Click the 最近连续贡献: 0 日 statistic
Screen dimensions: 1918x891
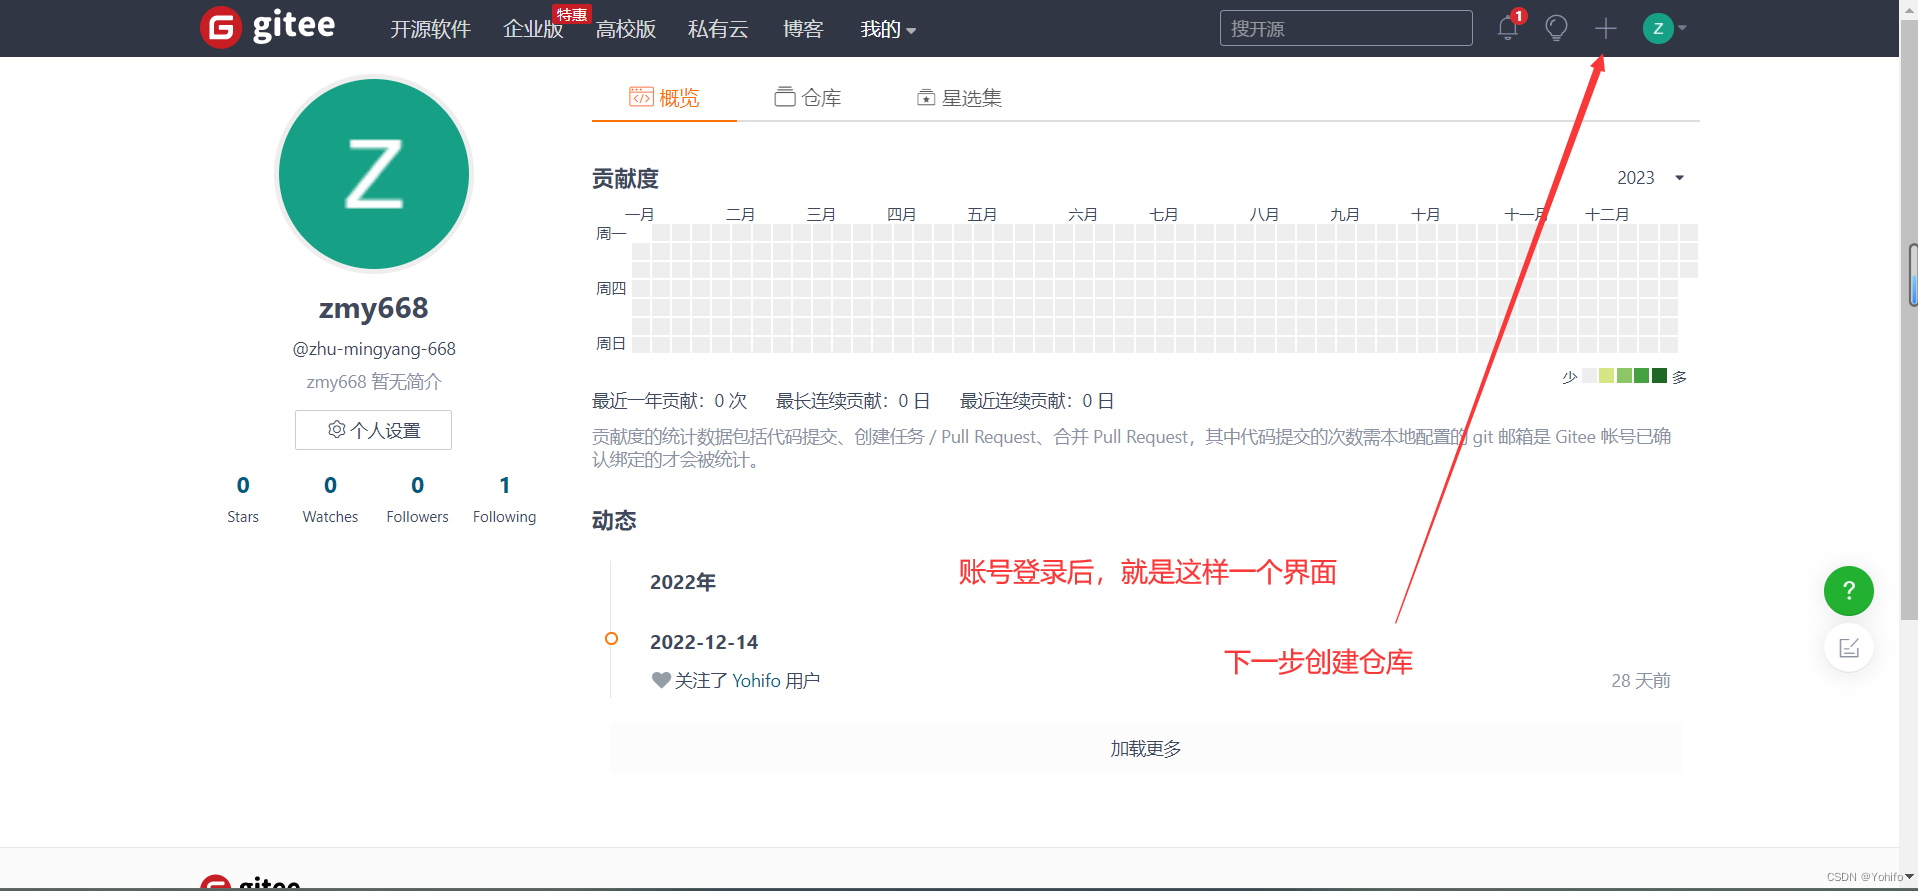1038,401
